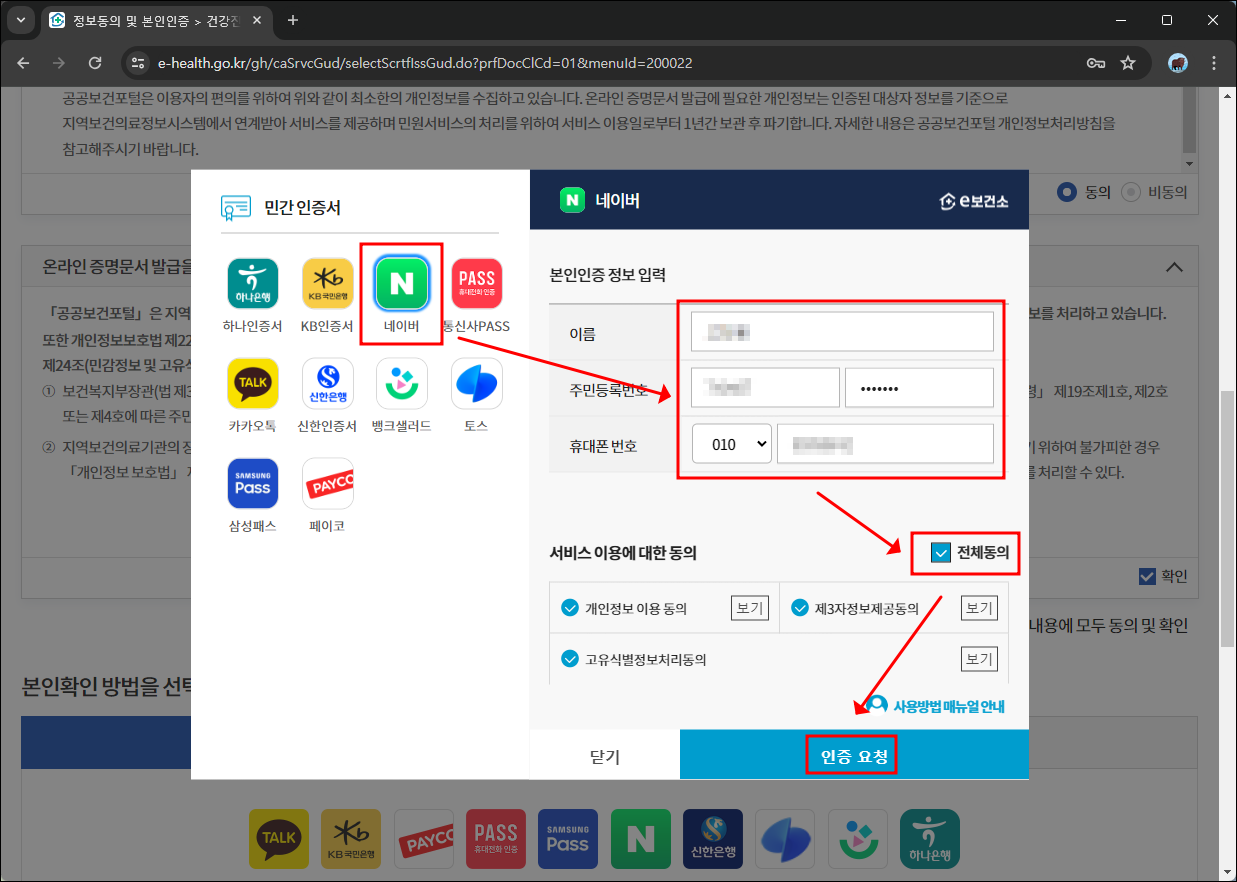This screenshot has height=882, width=1237.
Task: Select the 비동의 radio button
Action: tap(1131, 192)
